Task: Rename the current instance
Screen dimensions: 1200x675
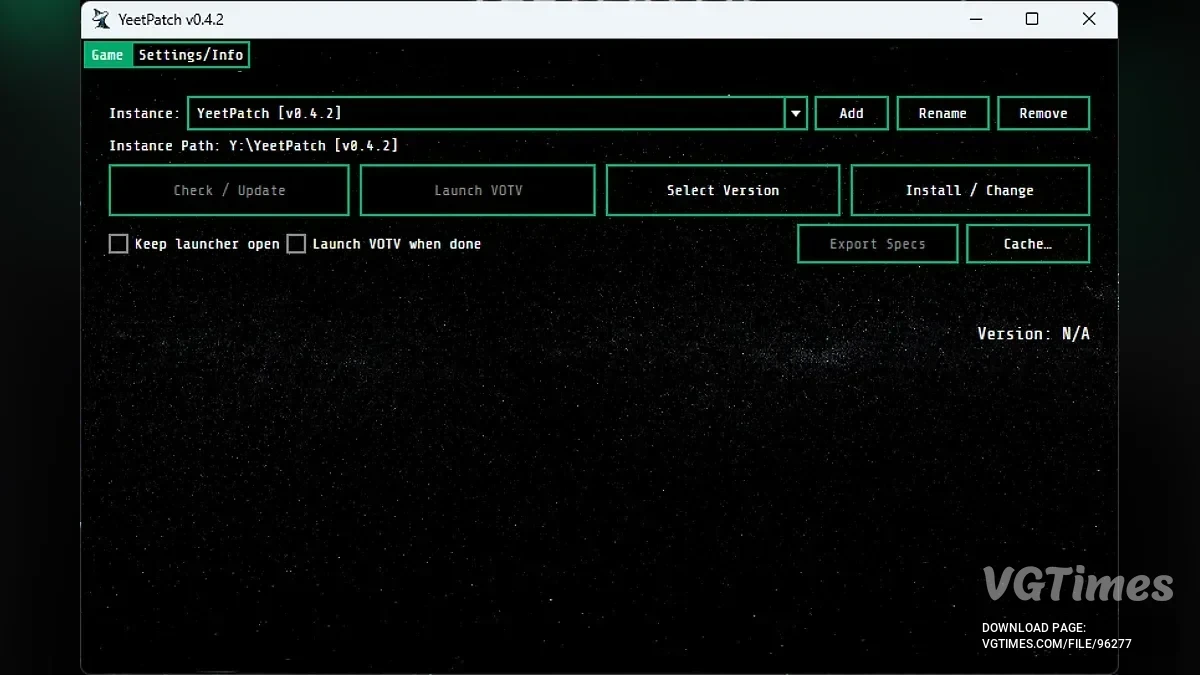Action: tap(943, 113)
